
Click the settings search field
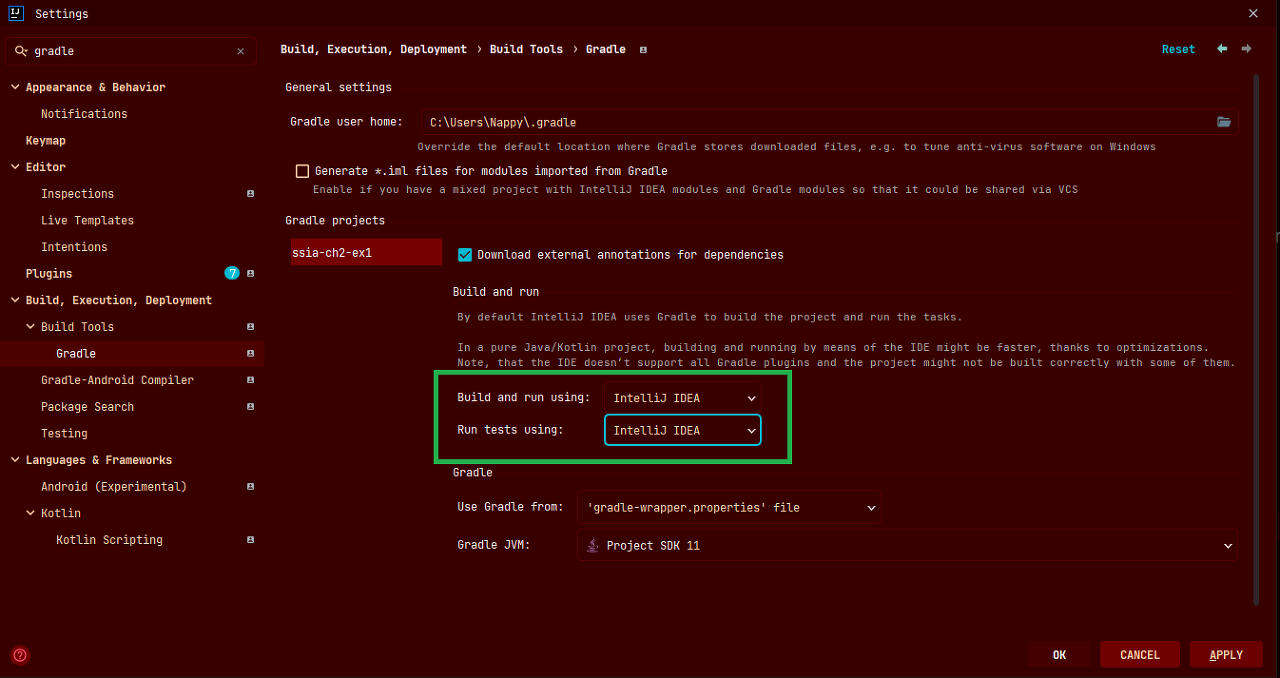pyautogui.click(x=132, y=51)
